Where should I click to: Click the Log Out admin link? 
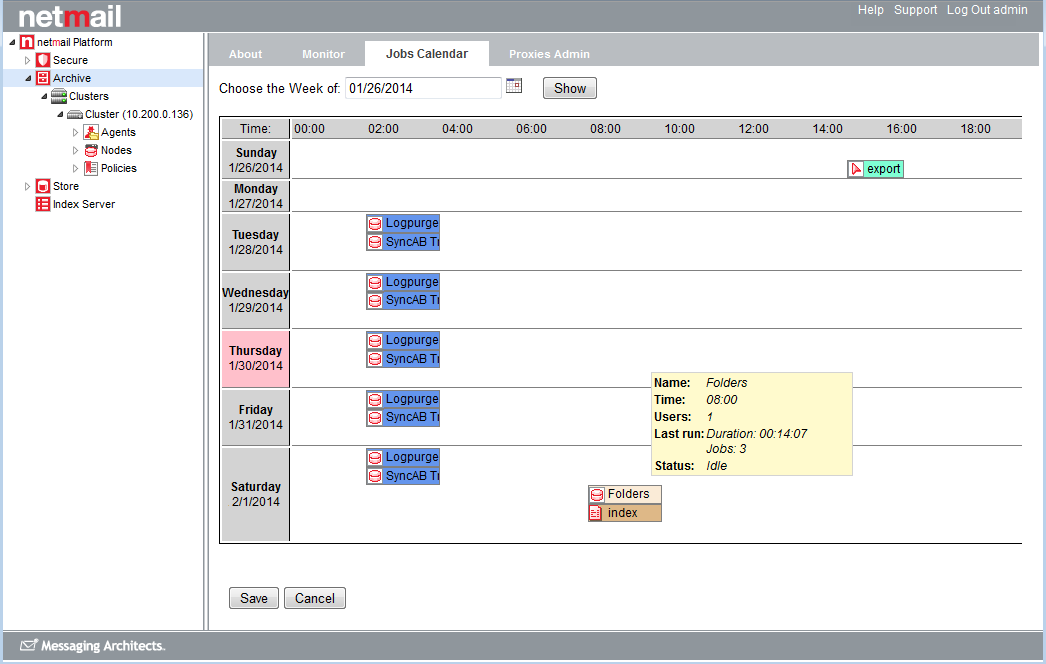987,10
